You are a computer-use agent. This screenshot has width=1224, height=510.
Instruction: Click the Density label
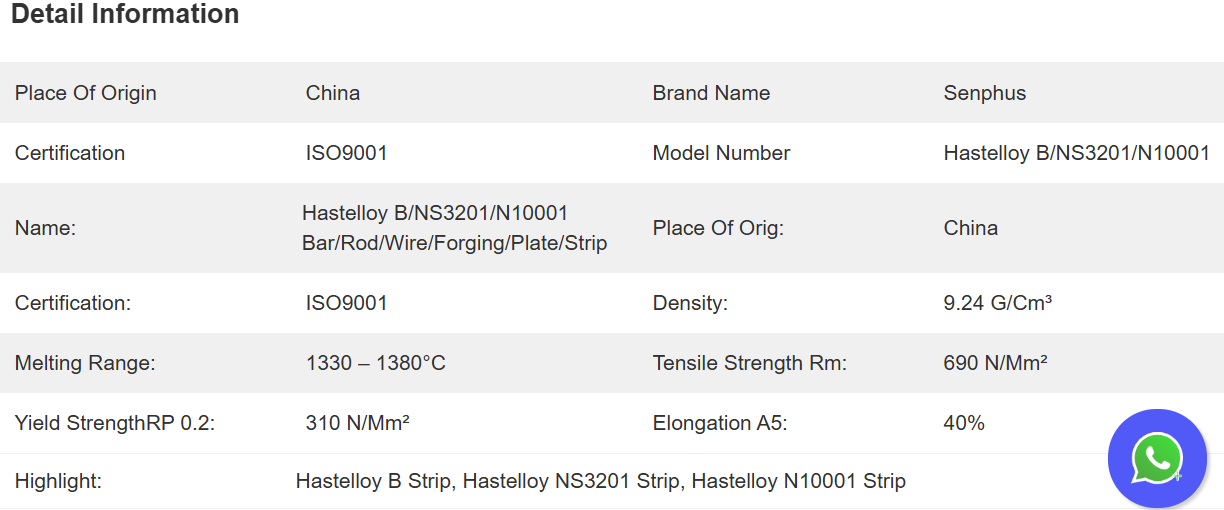(690, 303)
